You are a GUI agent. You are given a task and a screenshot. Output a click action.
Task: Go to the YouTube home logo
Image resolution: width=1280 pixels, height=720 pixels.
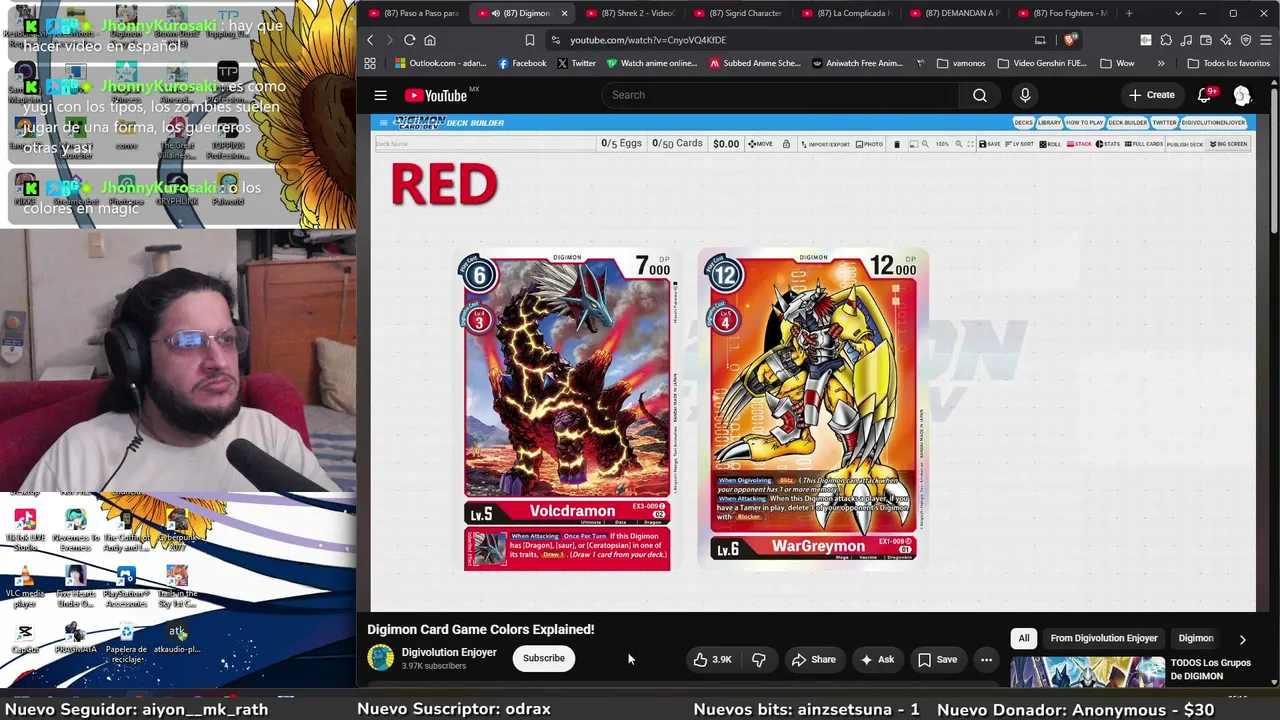tap(436, 95)
